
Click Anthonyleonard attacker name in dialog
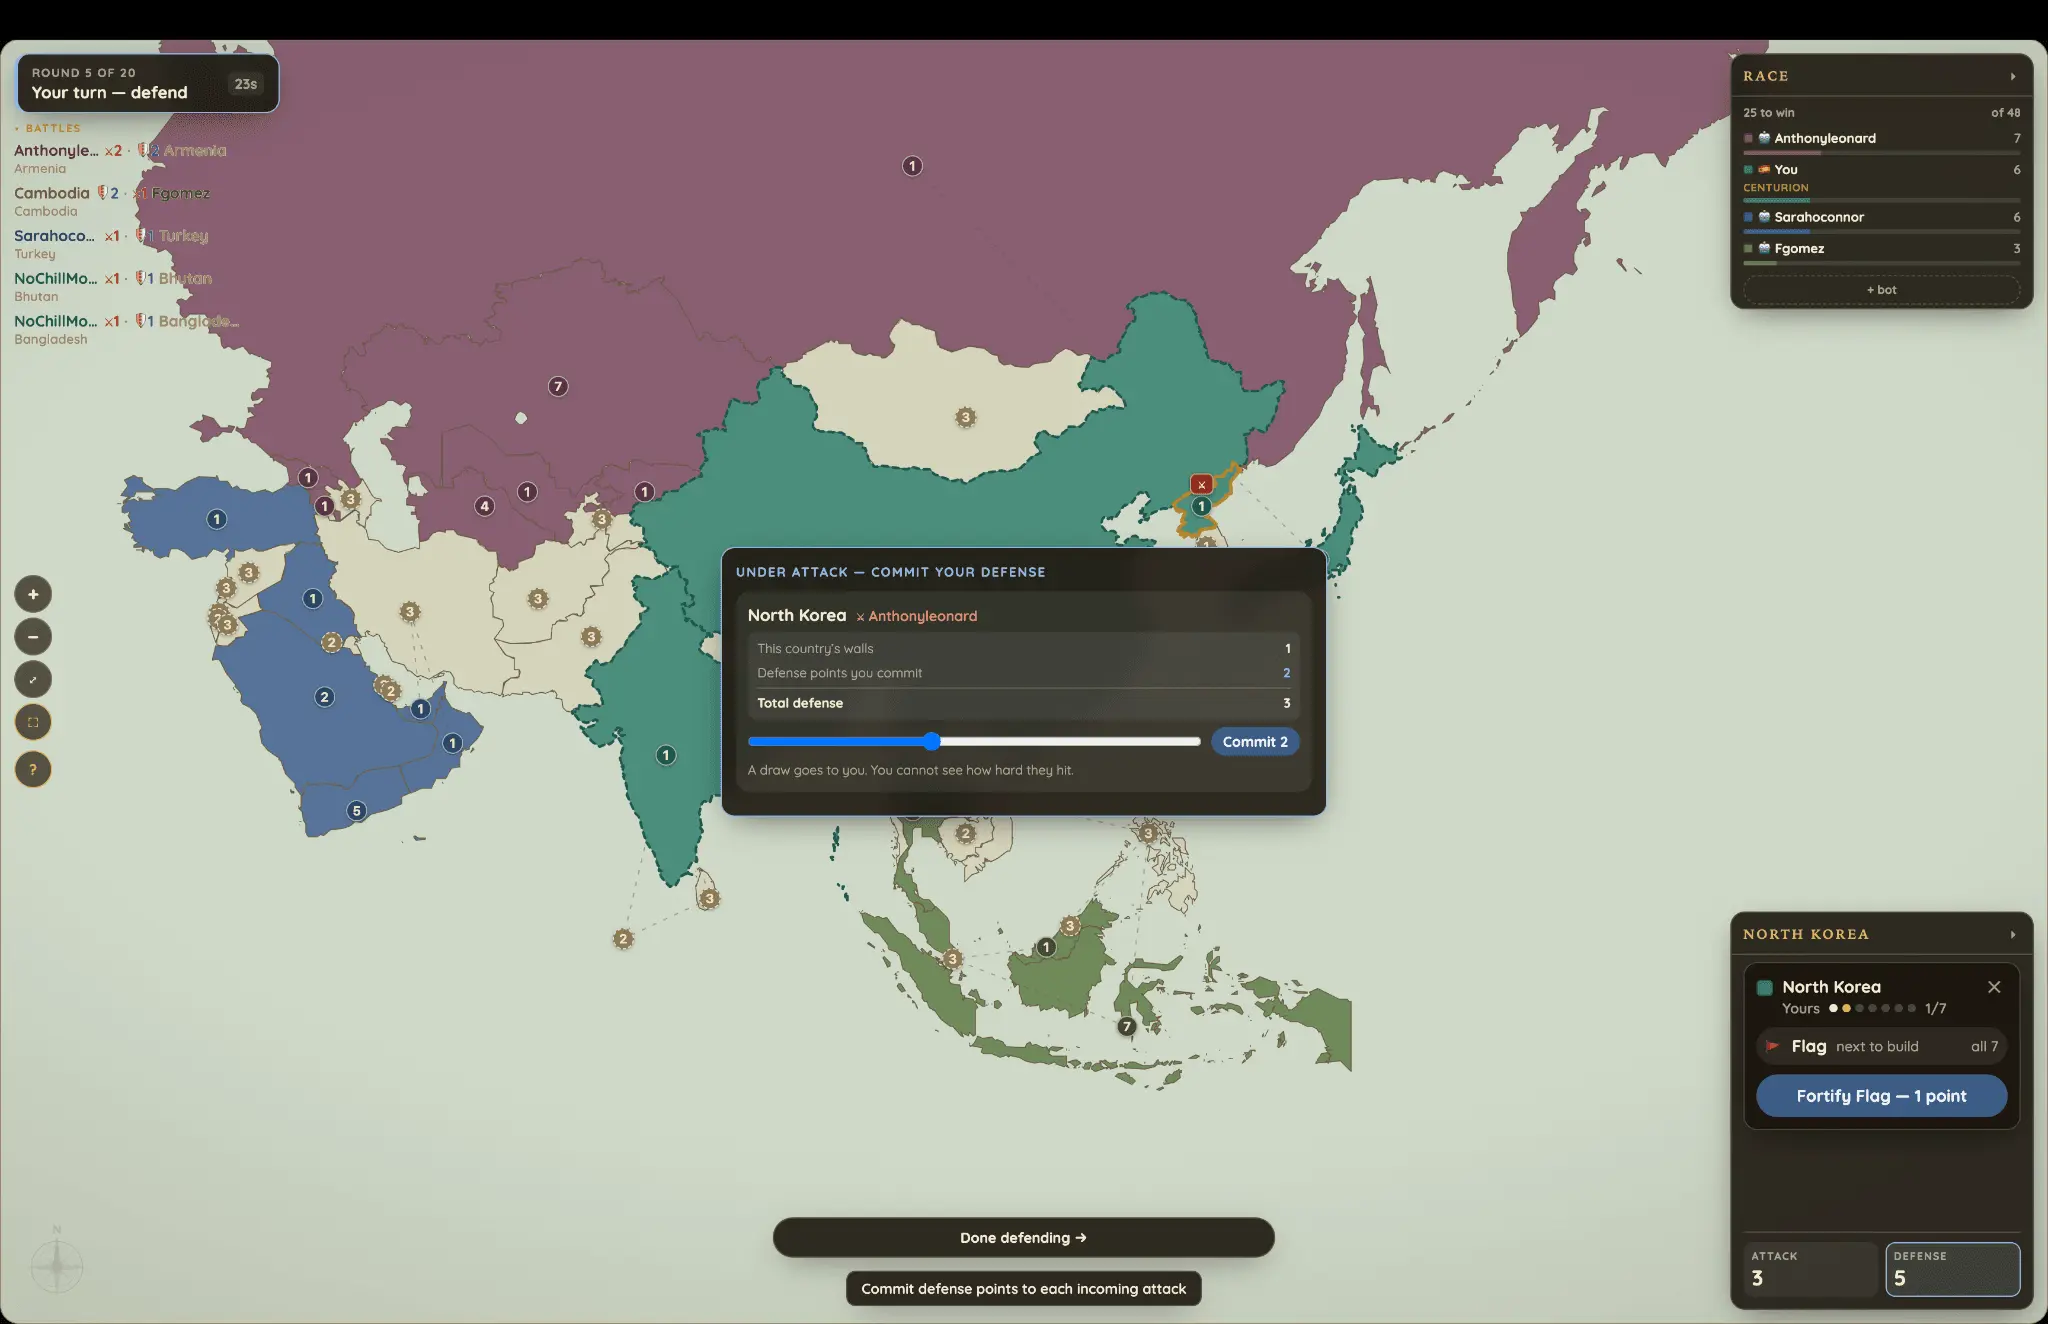pyautogui.click(x=922, y=616)
